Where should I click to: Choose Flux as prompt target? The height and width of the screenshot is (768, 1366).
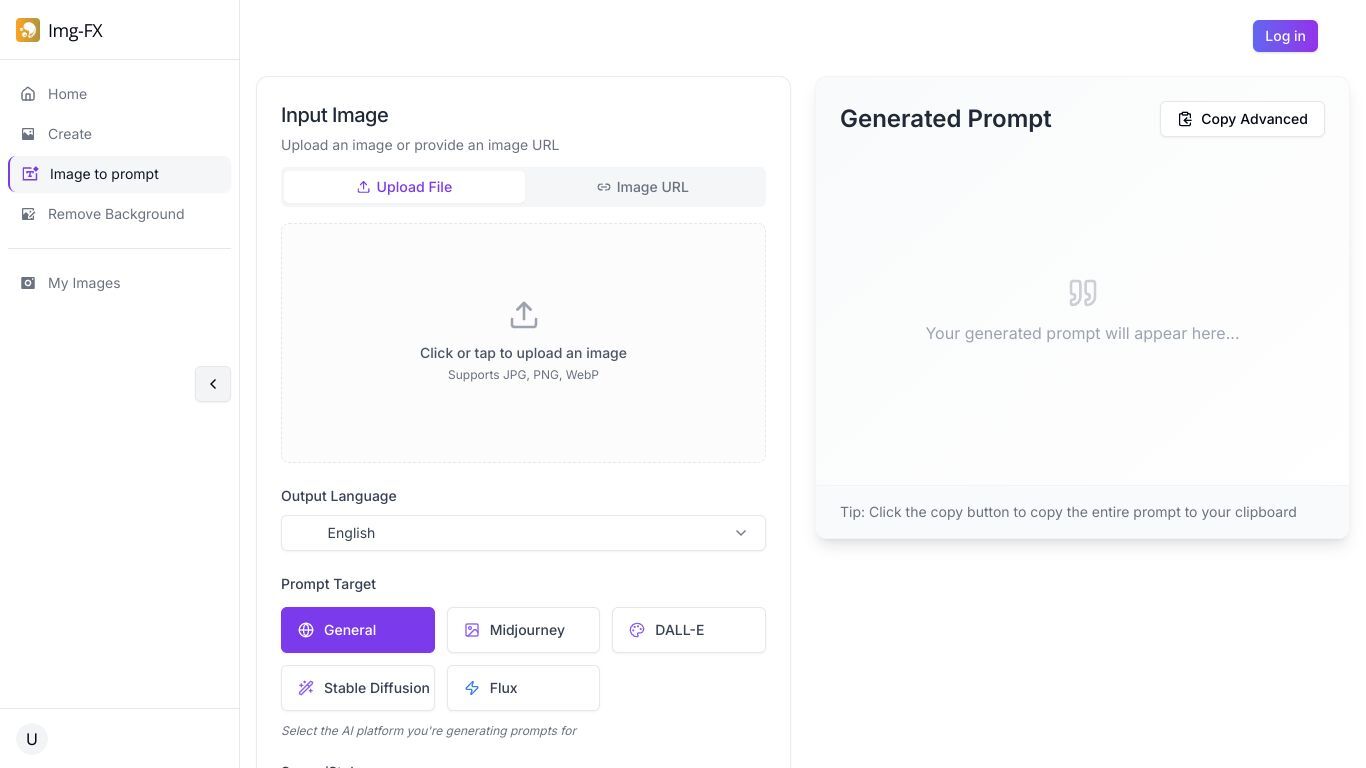[523, 688]
